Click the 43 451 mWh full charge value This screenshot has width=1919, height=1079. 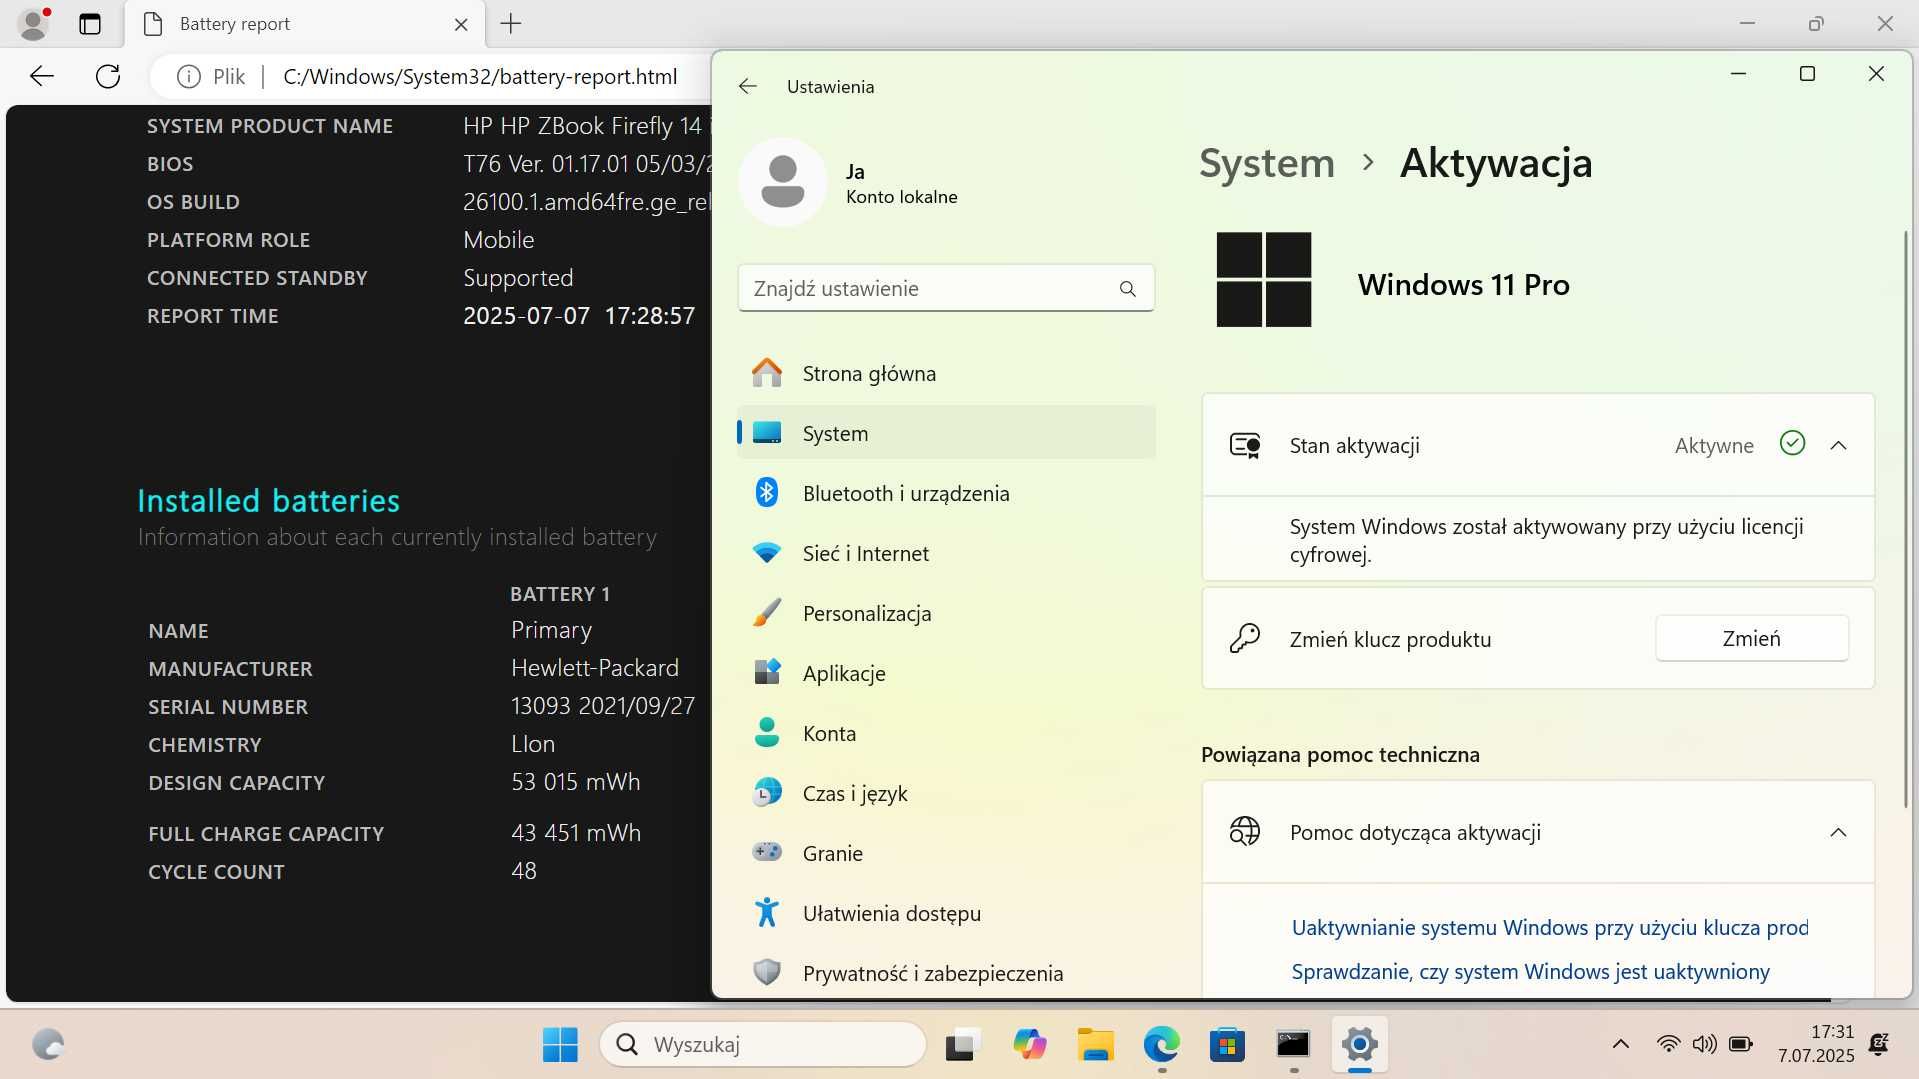(x=576, y=833)
